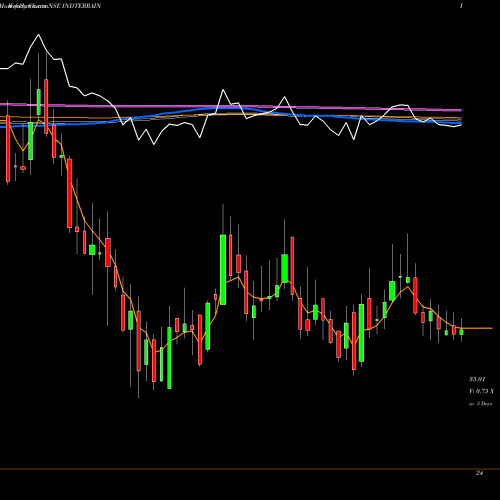Screen dimensions: 500x500
Task: Click the tallest green candle near the chart middle
Action: (x=223, y=270)
